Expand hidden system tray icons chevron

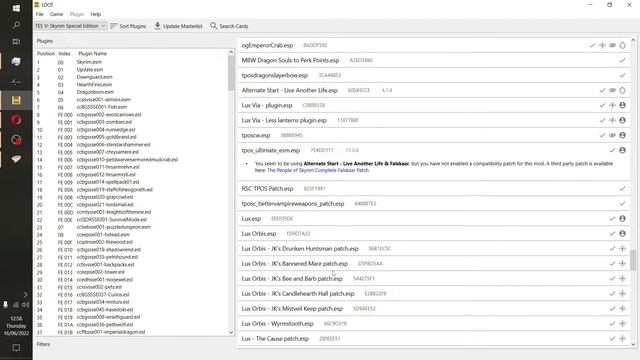click(x=25, y=294)
